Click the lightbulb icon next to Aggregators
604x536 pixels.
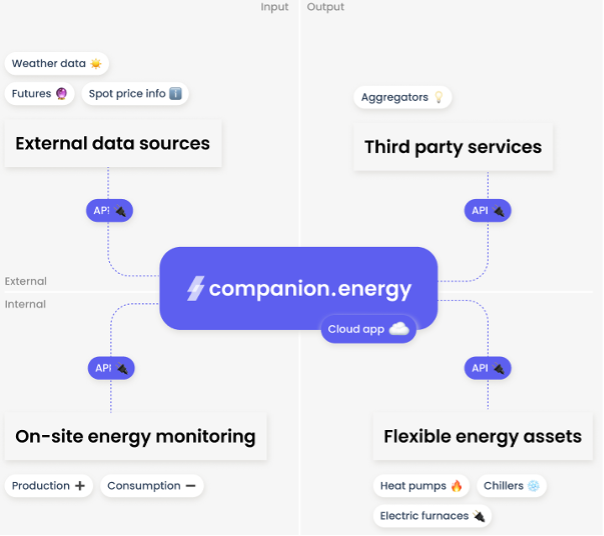tap(437, 97)
